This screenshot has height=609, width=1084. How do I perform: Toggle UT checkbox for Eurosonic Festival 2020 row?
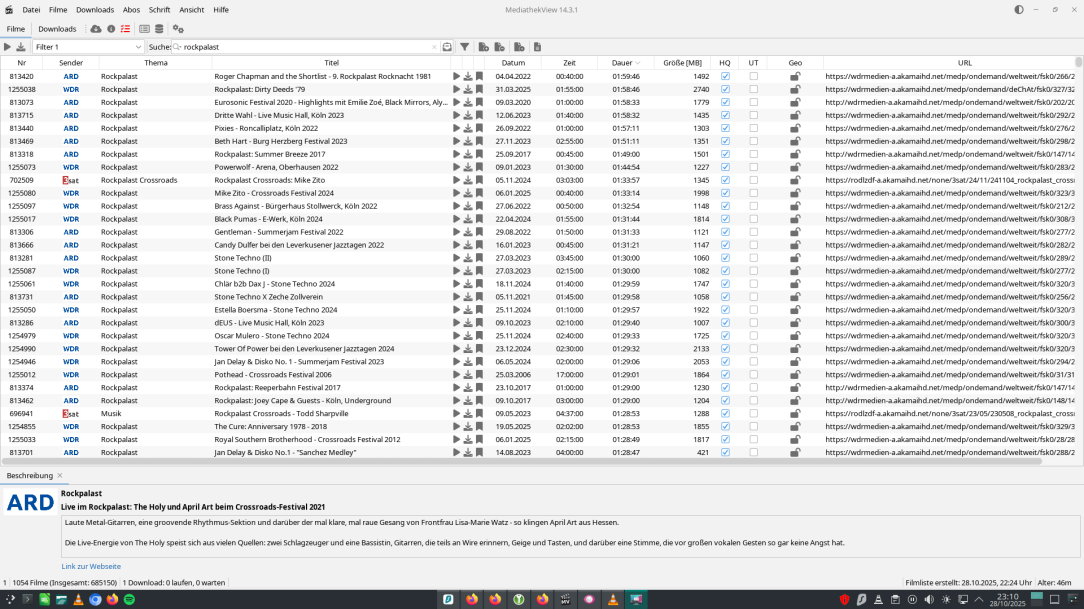754,102
